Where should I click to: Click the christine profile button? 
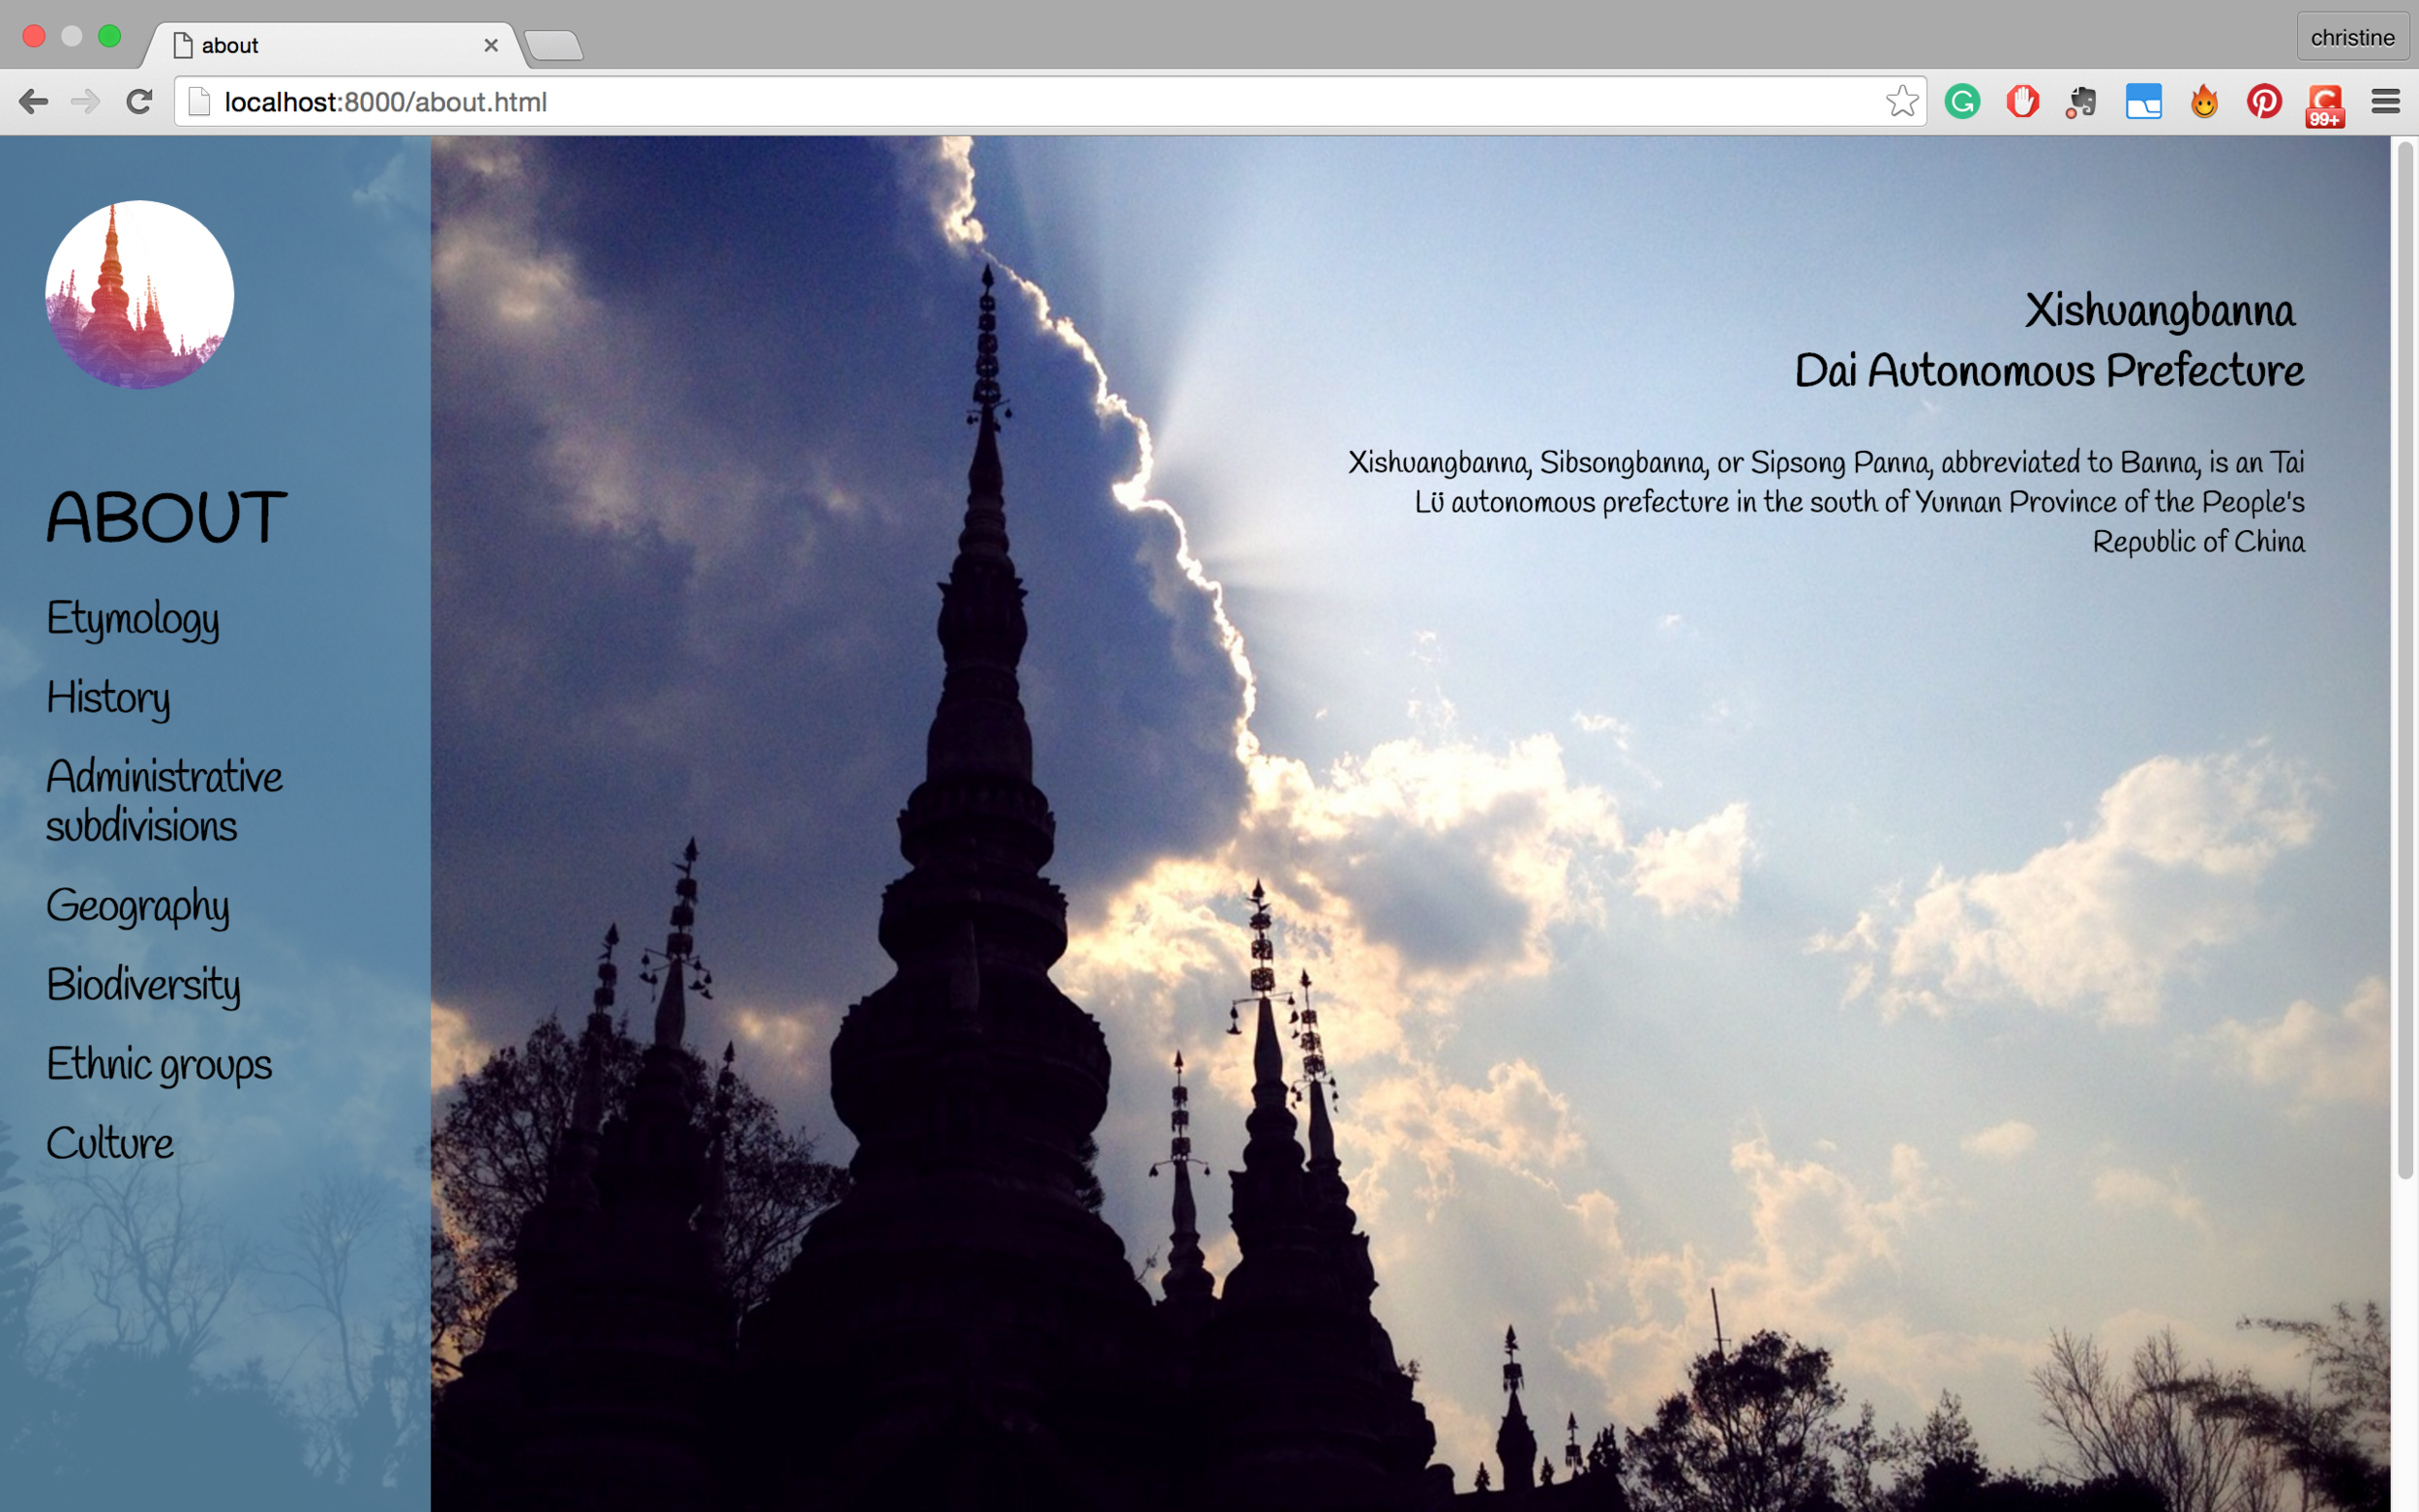tap(2352, 38)
